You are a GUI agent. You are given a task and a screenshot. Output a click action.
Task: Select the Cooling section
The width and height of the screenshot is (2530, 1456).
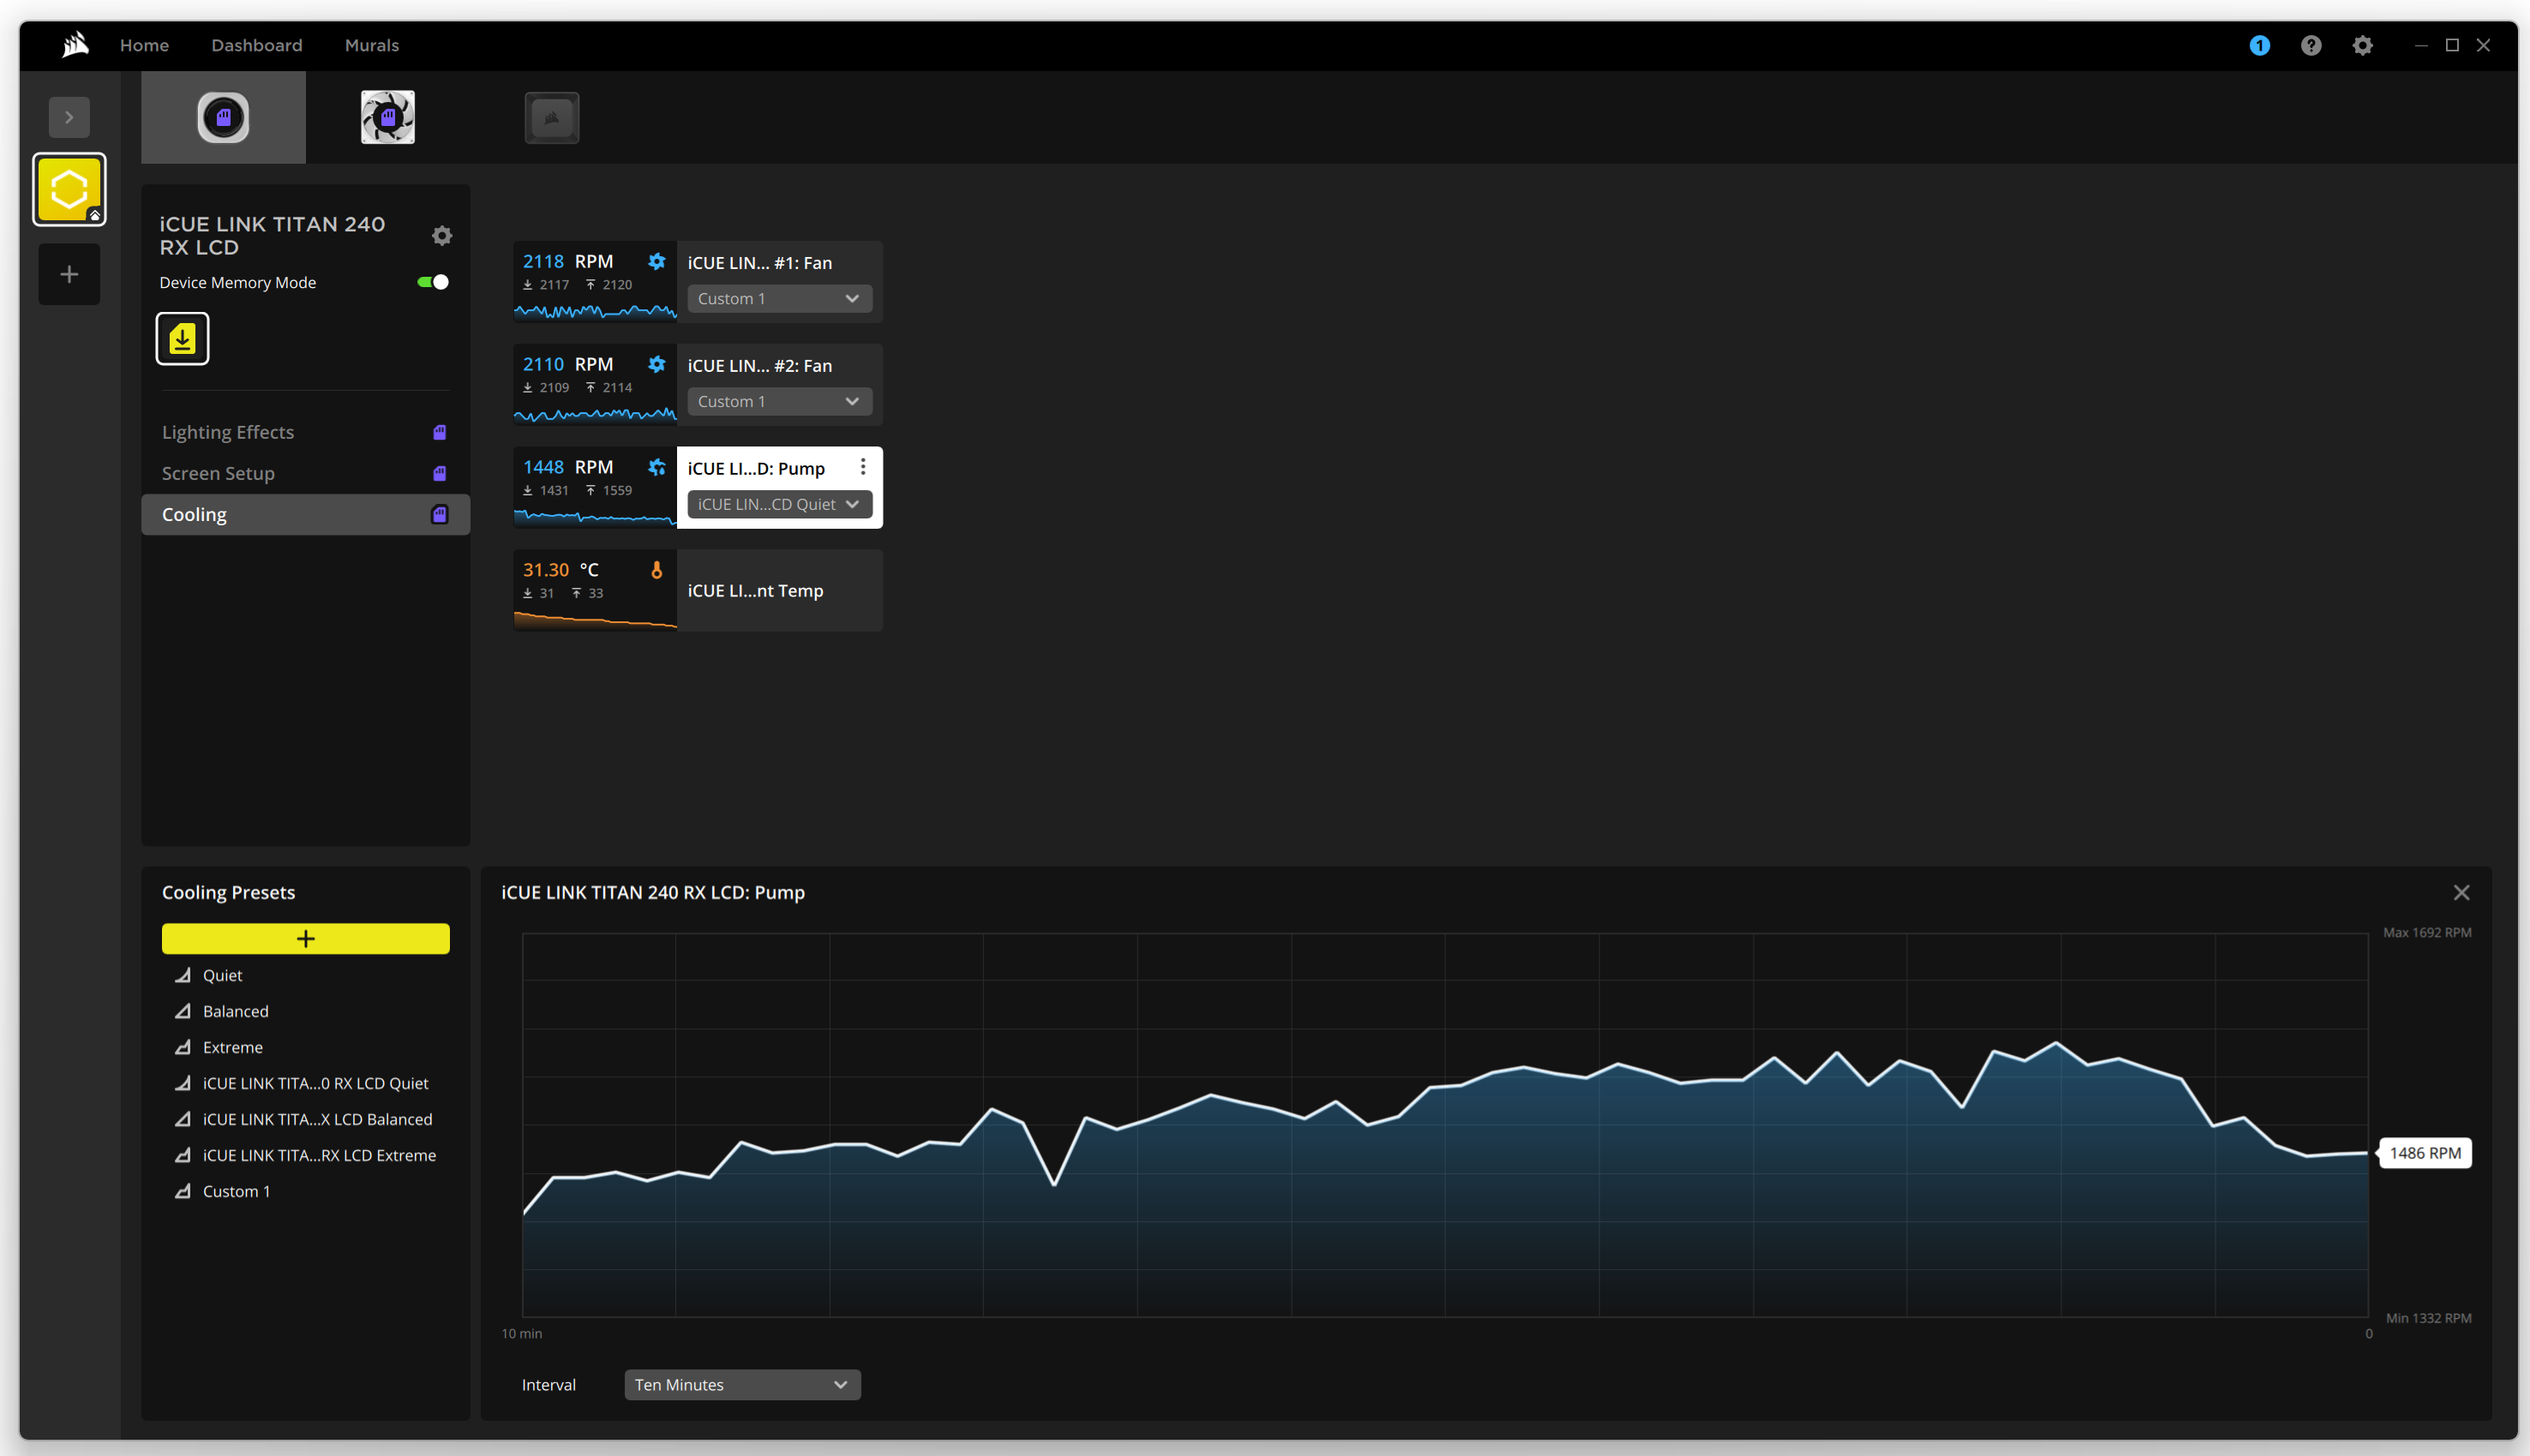click(306, 514)
